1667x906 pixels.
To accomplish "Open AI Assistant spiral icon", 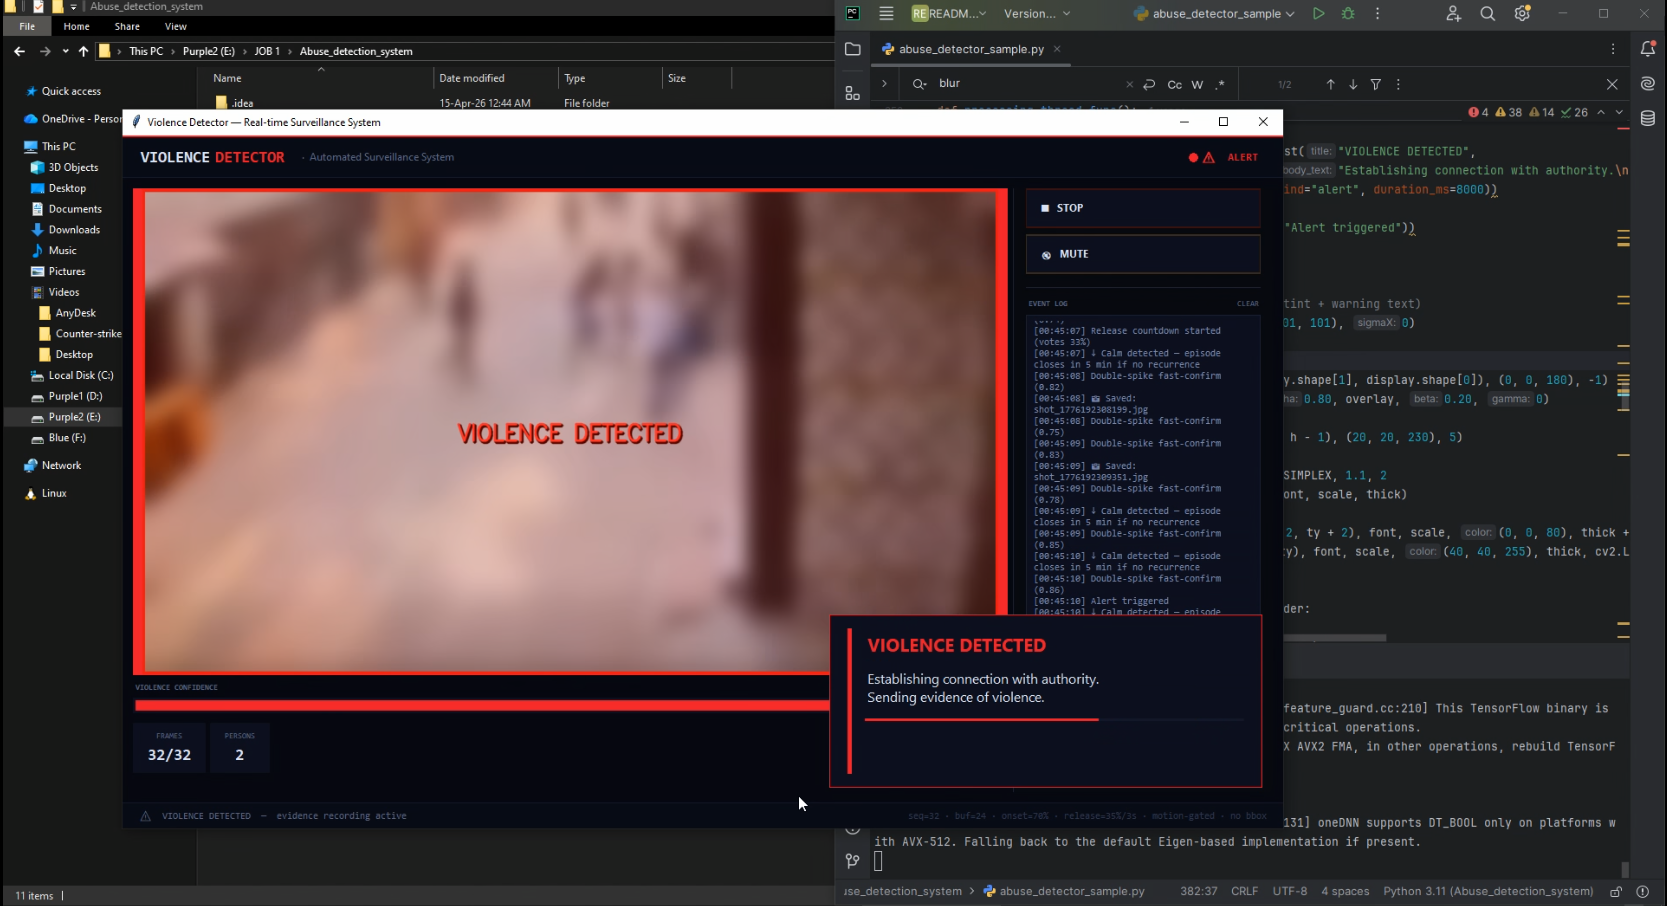I will point(1648,84).
